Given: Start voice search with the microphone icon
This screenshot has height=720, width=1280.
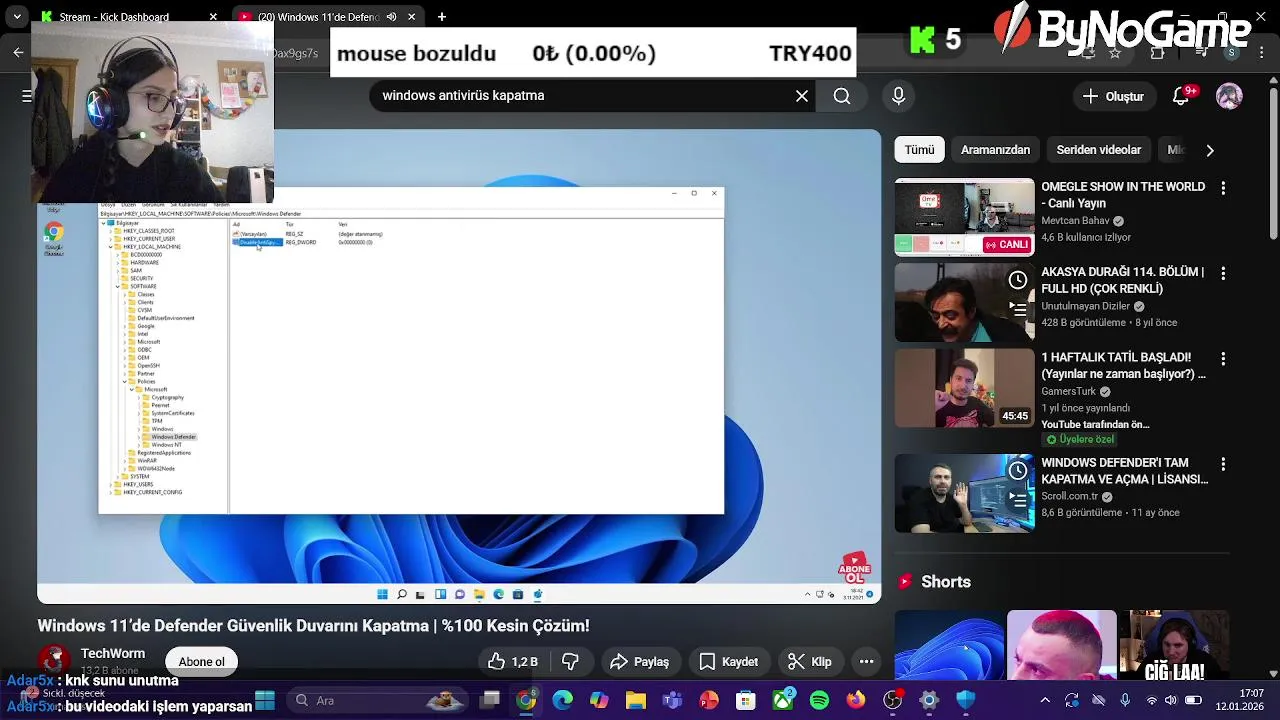Looking at the screenshot, I should pyautogui.click(x=898, y=96).
